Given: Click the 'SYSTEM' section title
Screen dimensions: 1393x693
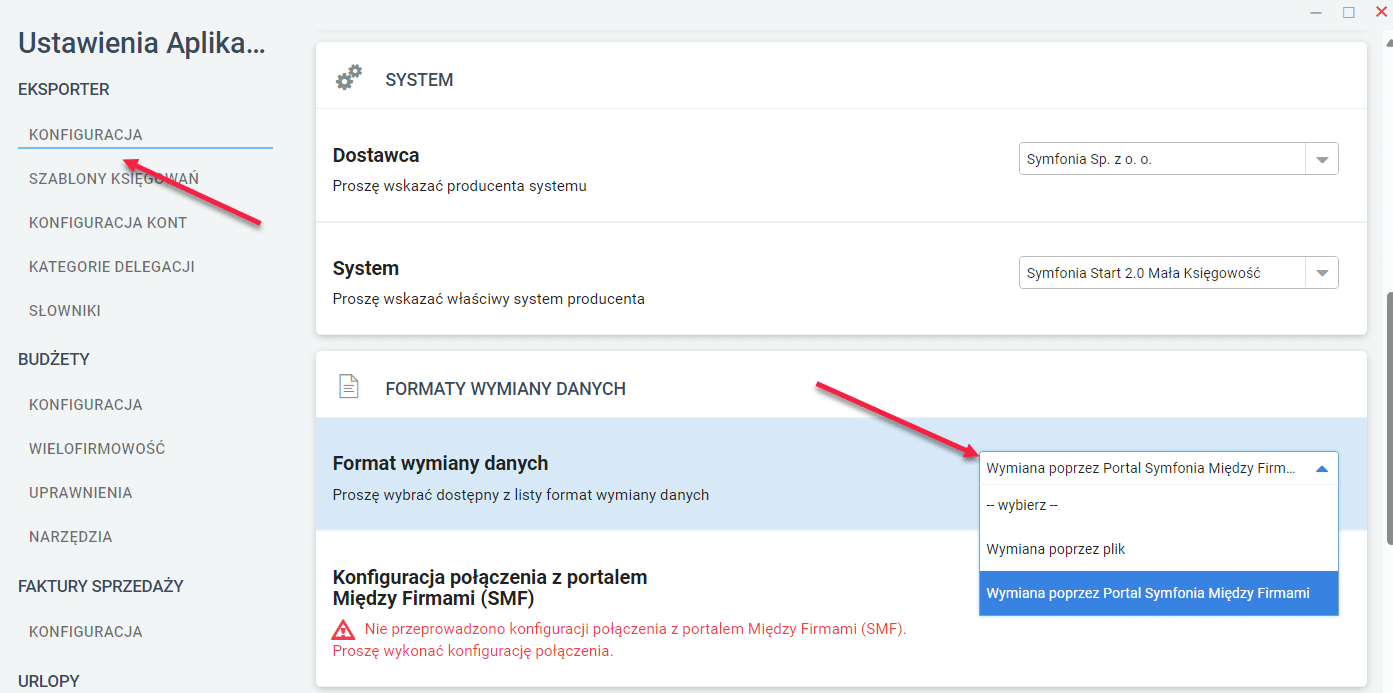Looking at the screenshot, I should pos(419,80).
